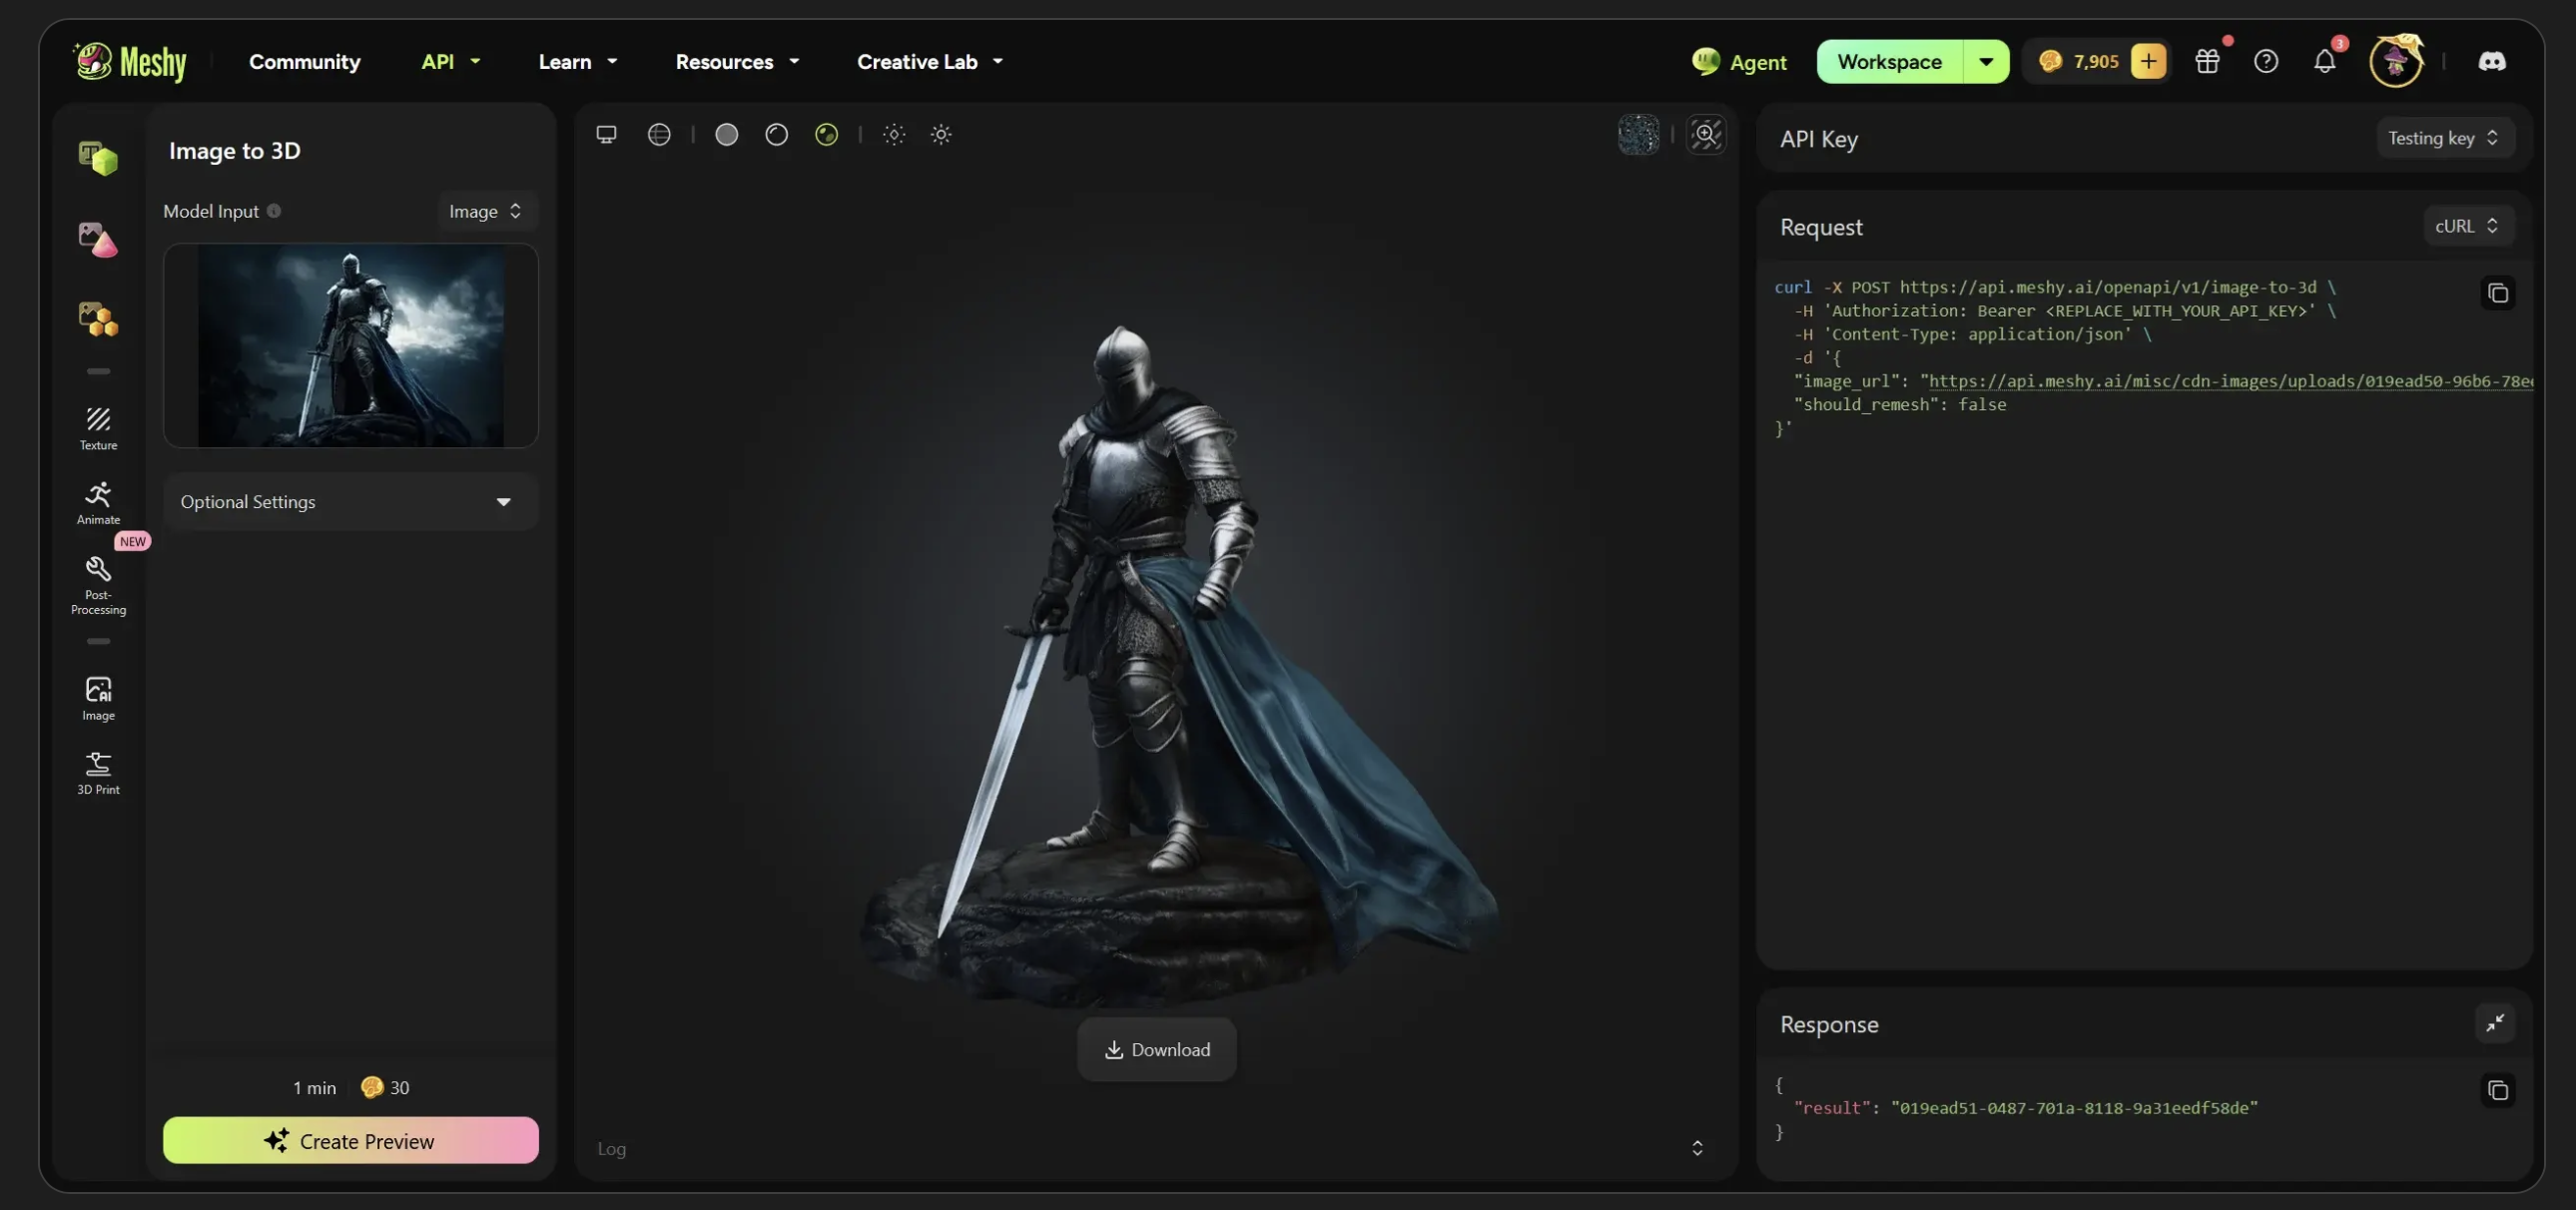The width and height of the screenshot is (2576, 1210).
Task: Click the Log label
Action: (611, 1149)
